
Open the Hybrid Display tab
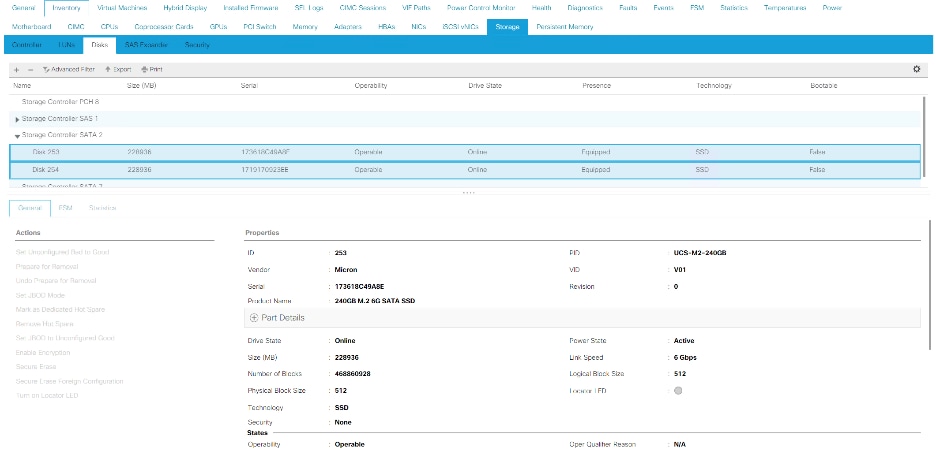pos(185,8)
